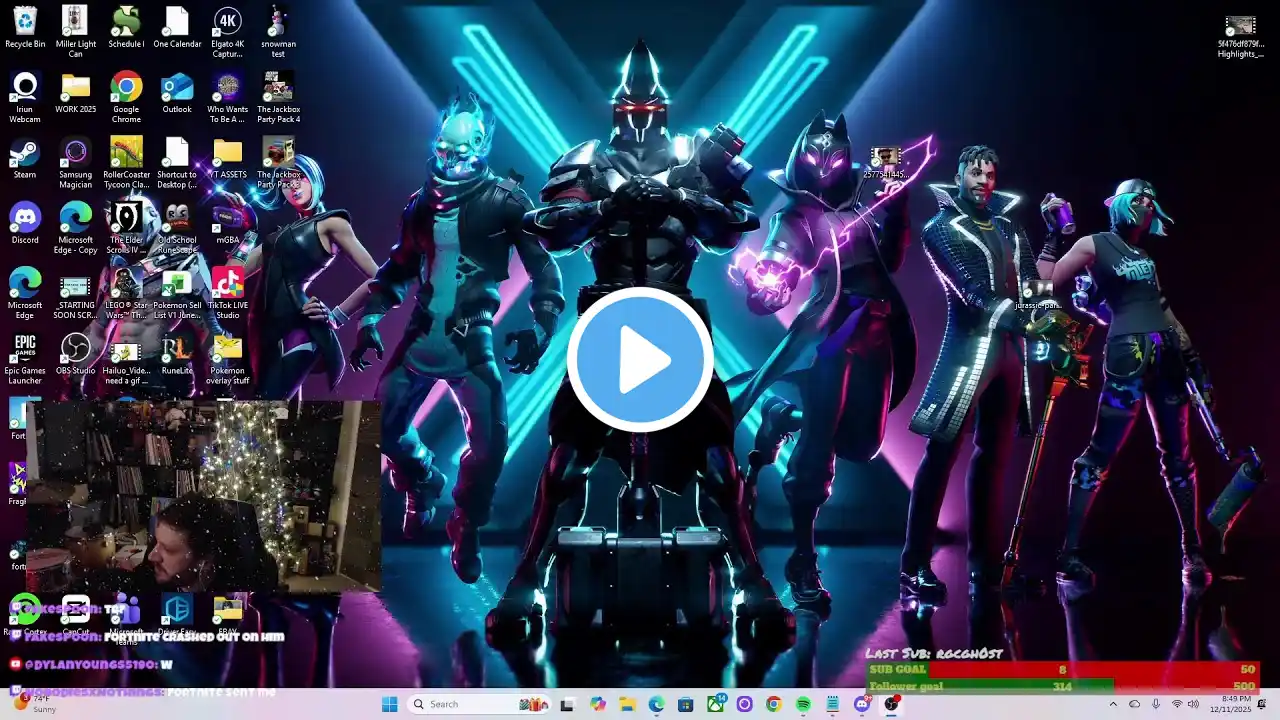Open Outlook desktop shortcut
Viewport: 1280px width, 720px height.
(x=177, y=92)
